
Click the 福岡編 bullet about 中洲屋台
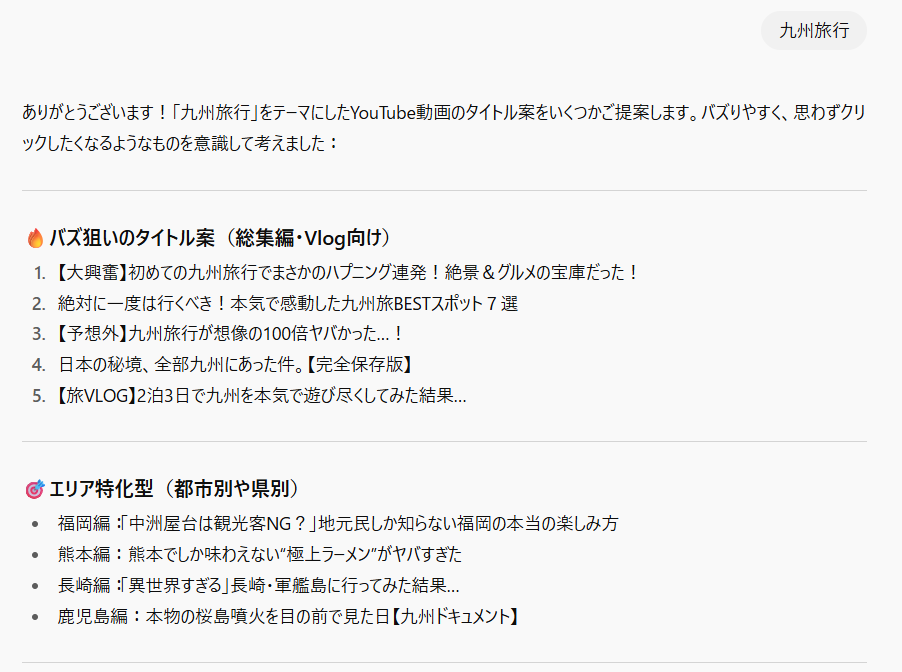tap(338, 524)
